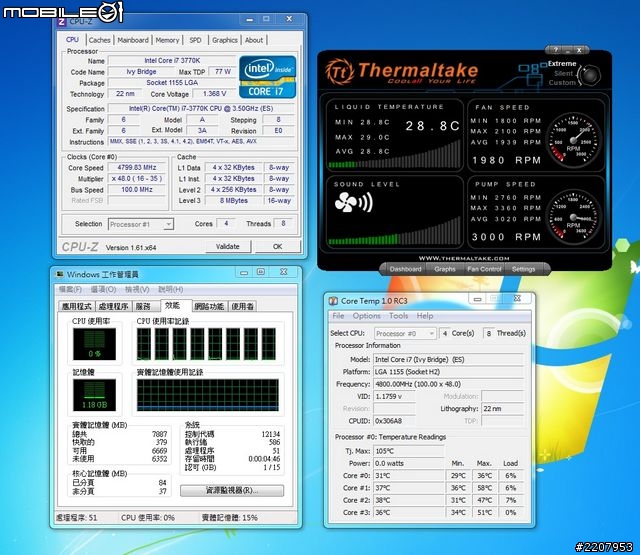Visit the www.thermaltake.com link
The height and width of the screenshot is (555, 640).
tap(464, 258)
